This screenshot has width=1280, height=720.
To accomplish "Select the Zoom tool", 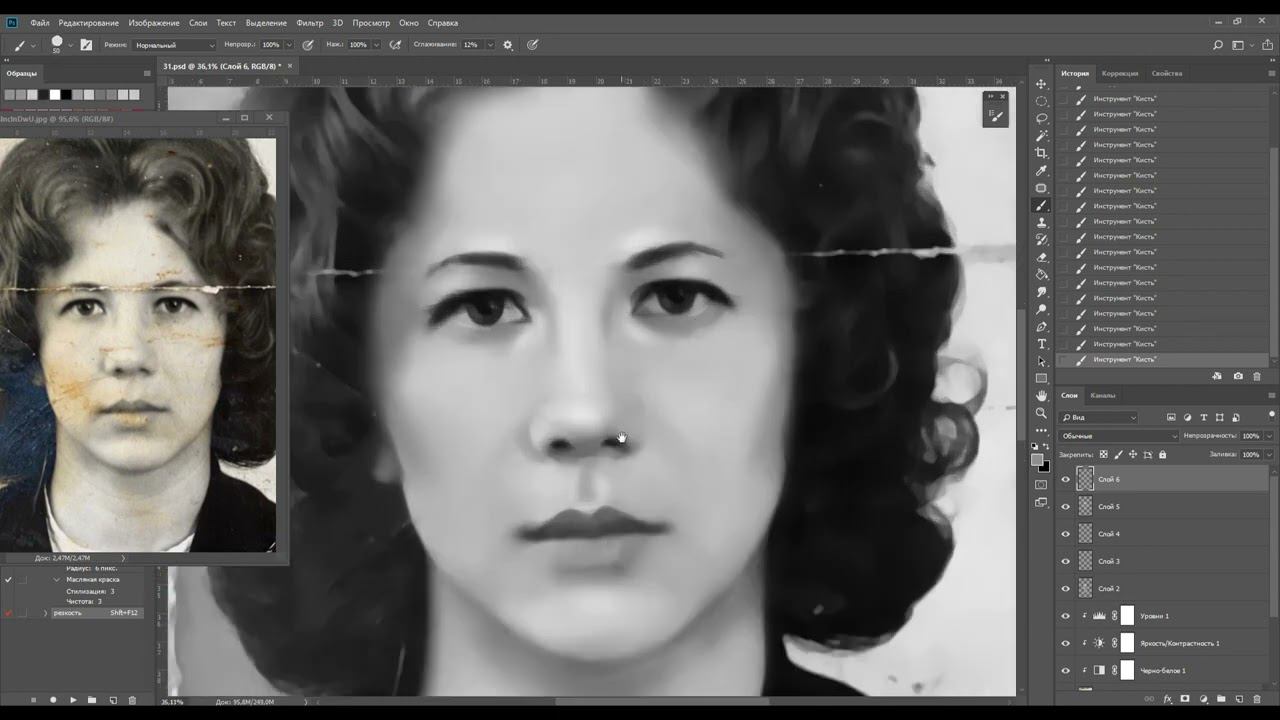I will click(x=1041, y=413).
